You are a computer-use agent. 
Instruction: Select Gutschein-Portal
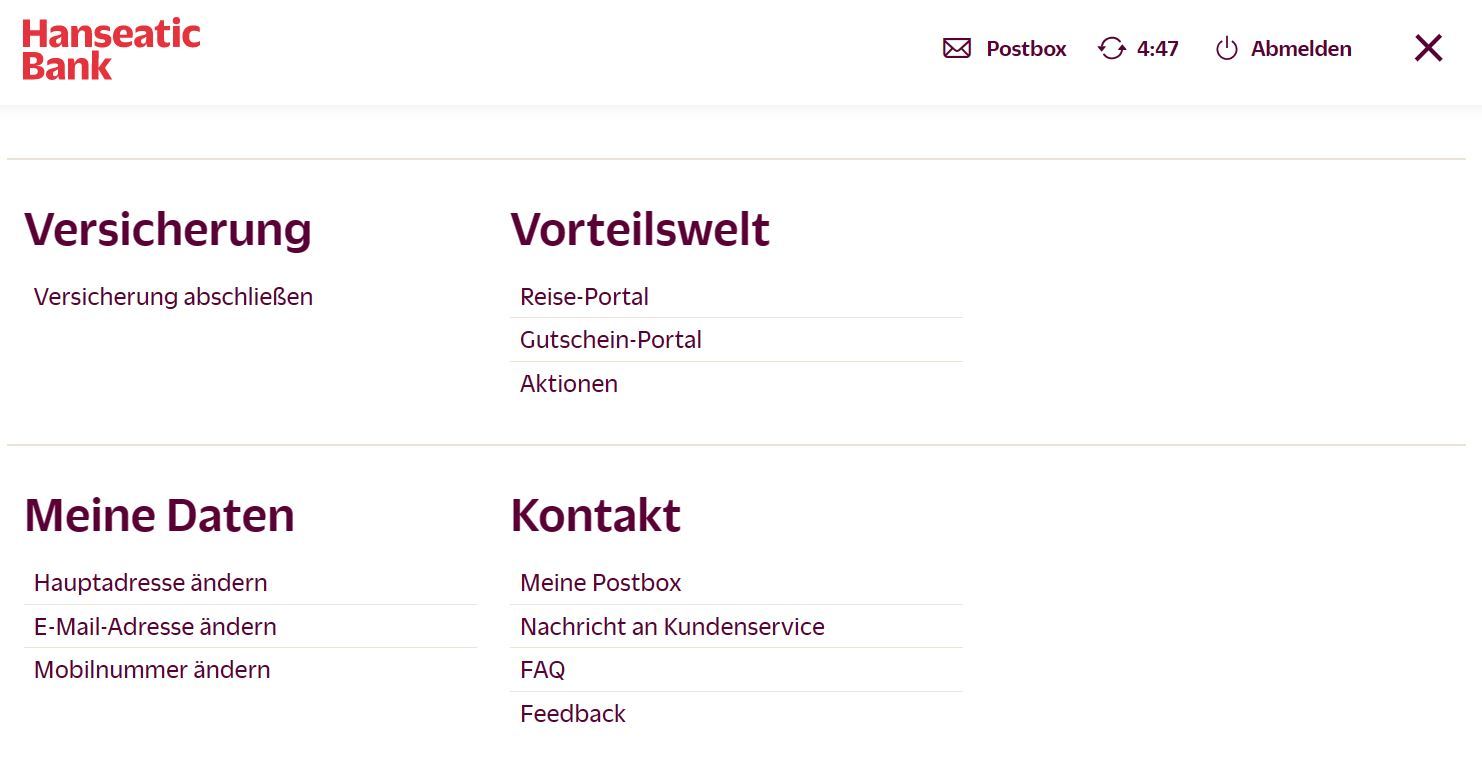(x=611, y=340)
